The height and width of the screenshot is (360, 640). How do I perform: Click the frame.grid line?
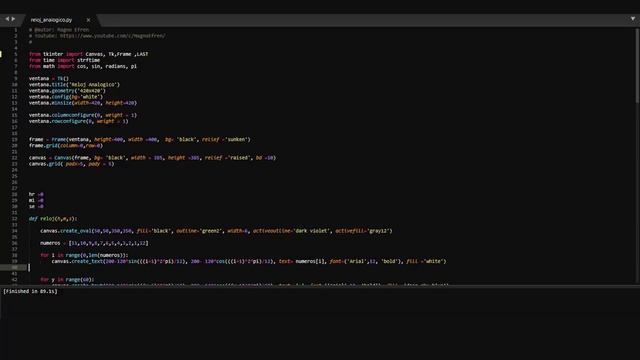66,145
